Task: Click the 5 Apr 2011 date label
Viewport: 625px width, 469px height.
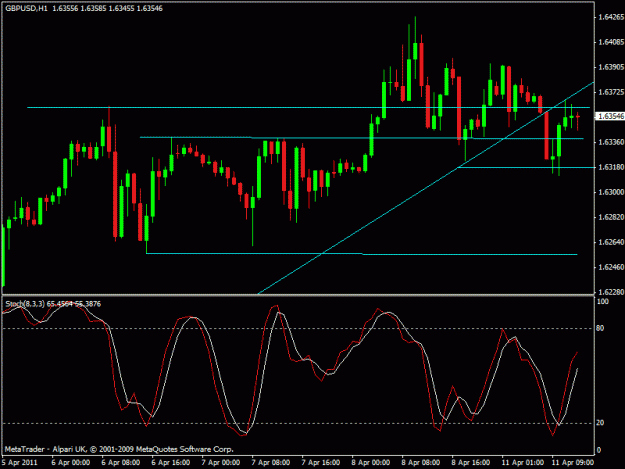Action: (x=20, y=463)
